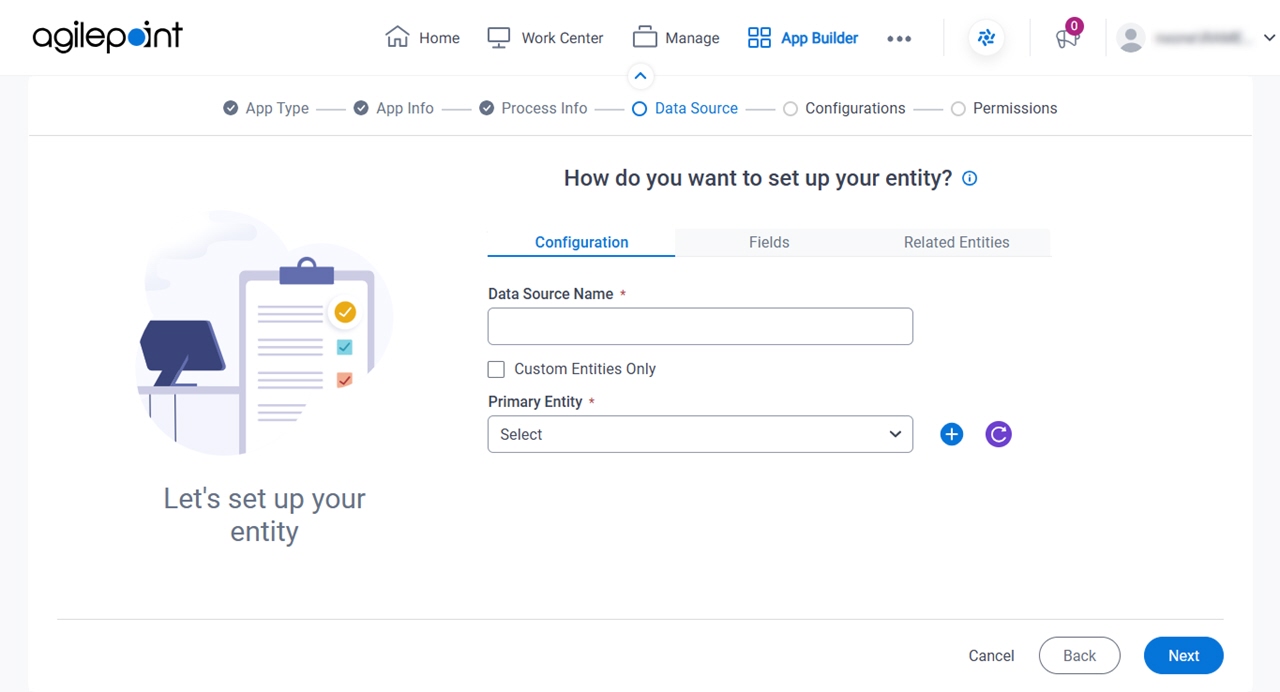The height and width of the screenshot is (692, 1280).
Task: Open the user account dropdown arrow
Action: click(1269, 38)
